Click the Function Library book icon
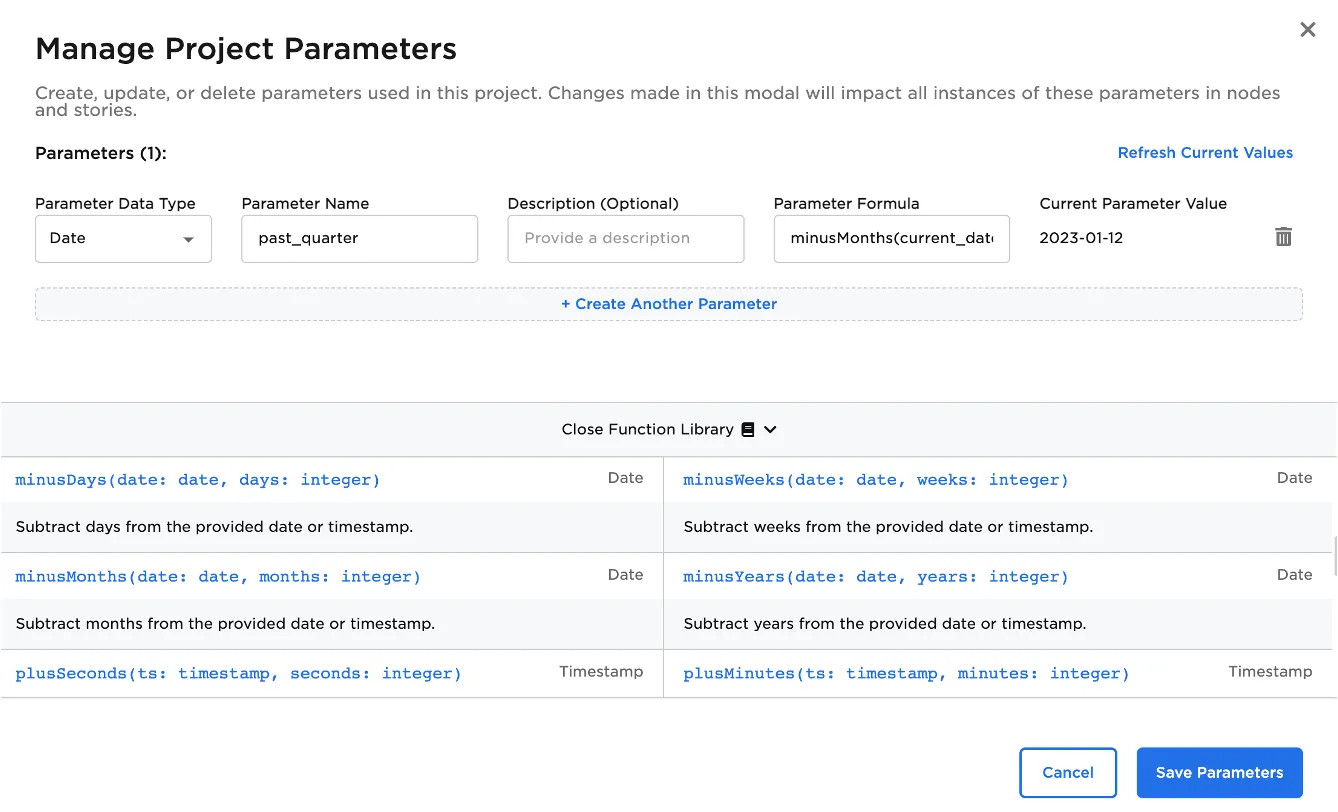1338x812 pixels. [748, 429]
